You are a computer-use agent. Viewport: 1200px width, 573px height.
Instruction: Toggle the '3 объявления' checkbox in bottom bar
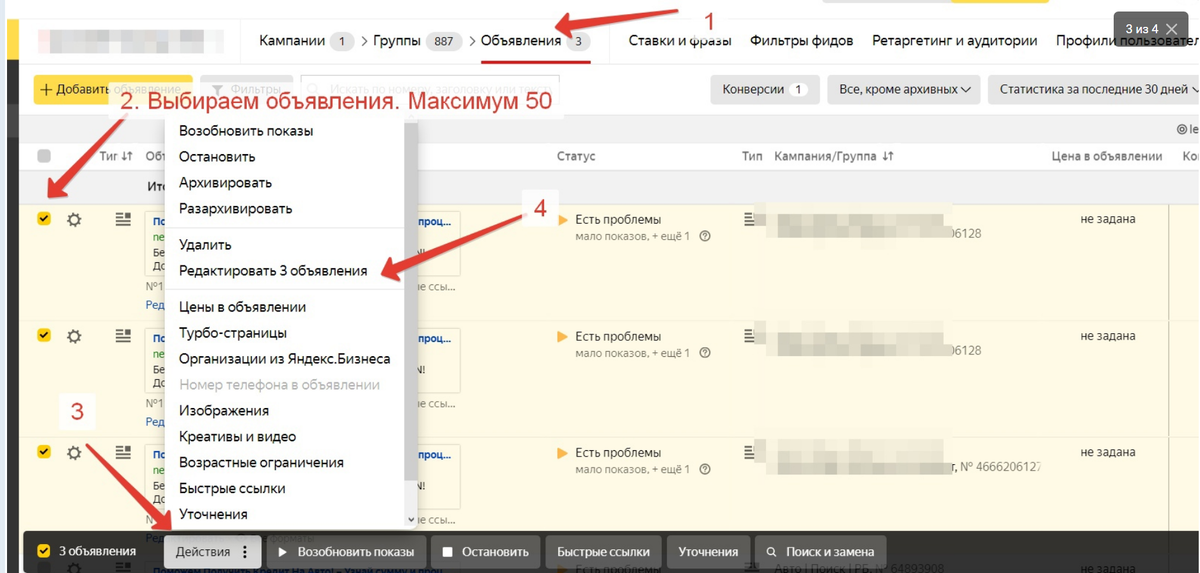pos(43,551)
